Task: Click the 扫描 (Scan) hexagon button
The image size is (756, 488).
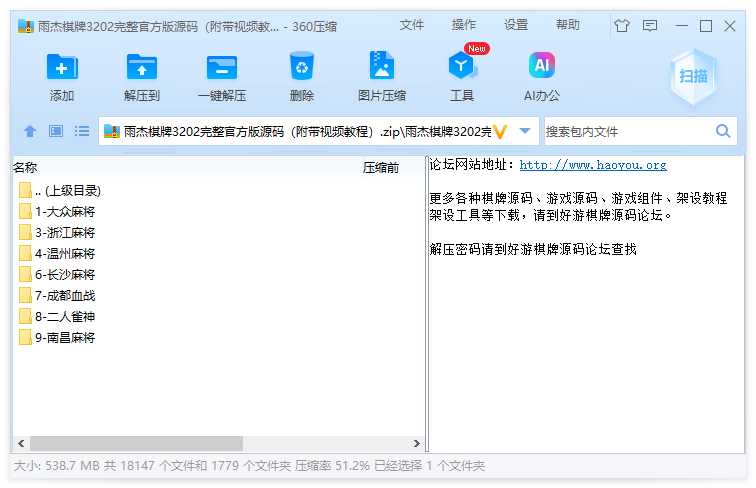Action: coord(693,76)
